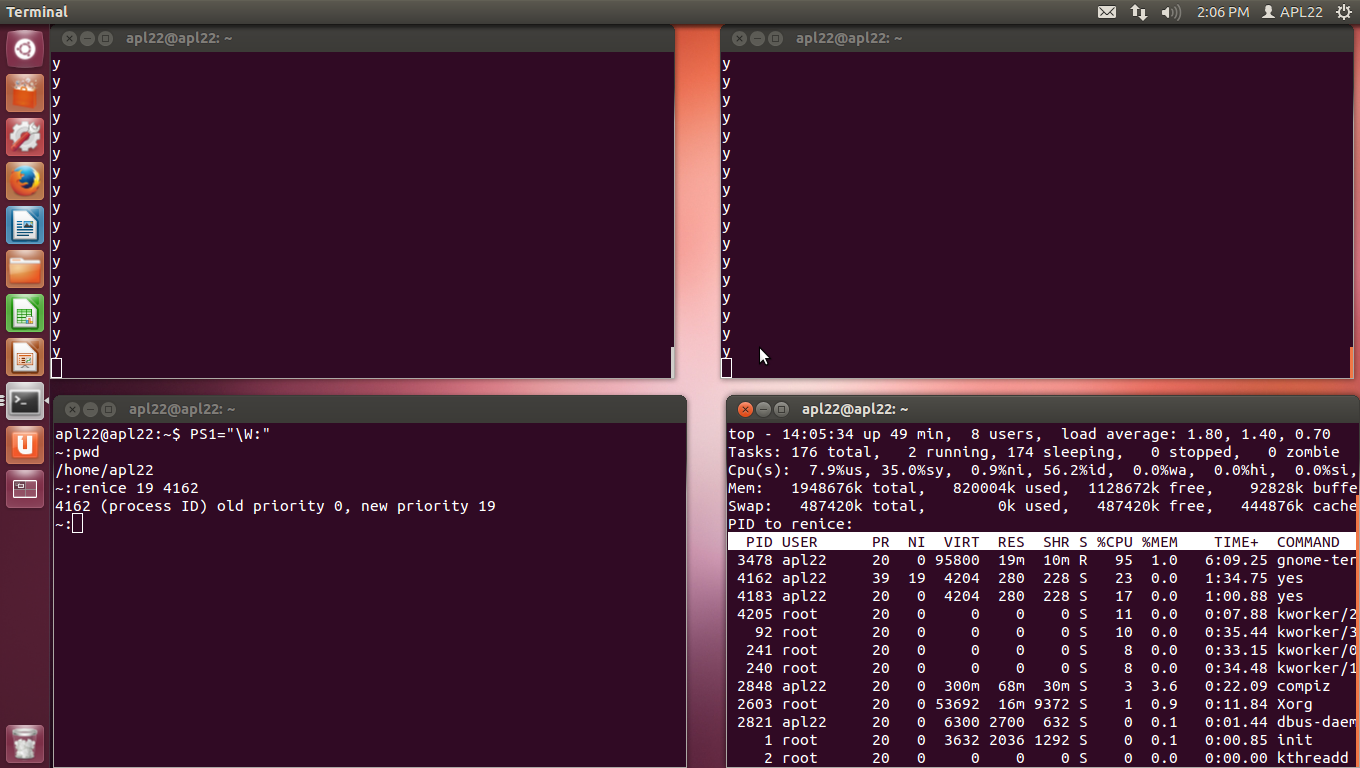Click the %CPU column header in top
The height and width of the screenshot is (768, 1360).
tap(1114, 542)
